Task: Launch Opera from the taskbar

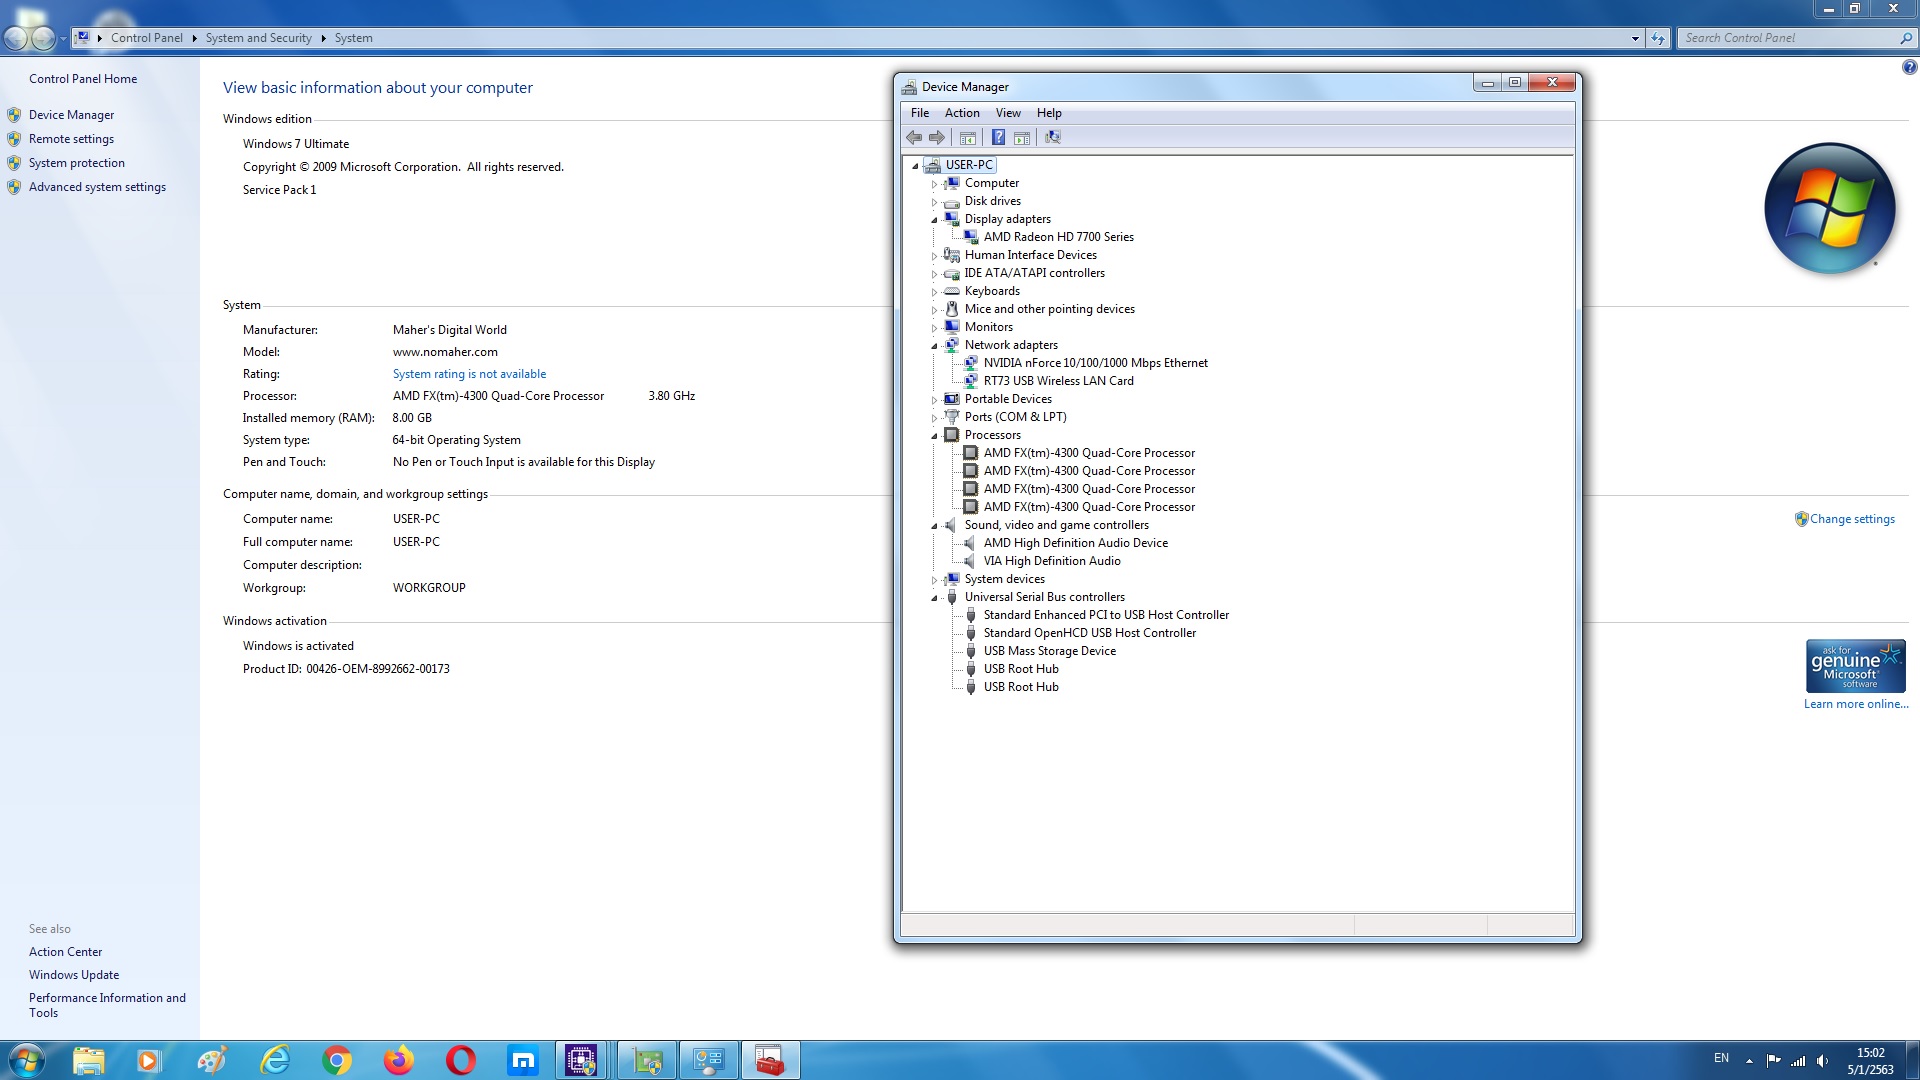Action: point(461,1060)
